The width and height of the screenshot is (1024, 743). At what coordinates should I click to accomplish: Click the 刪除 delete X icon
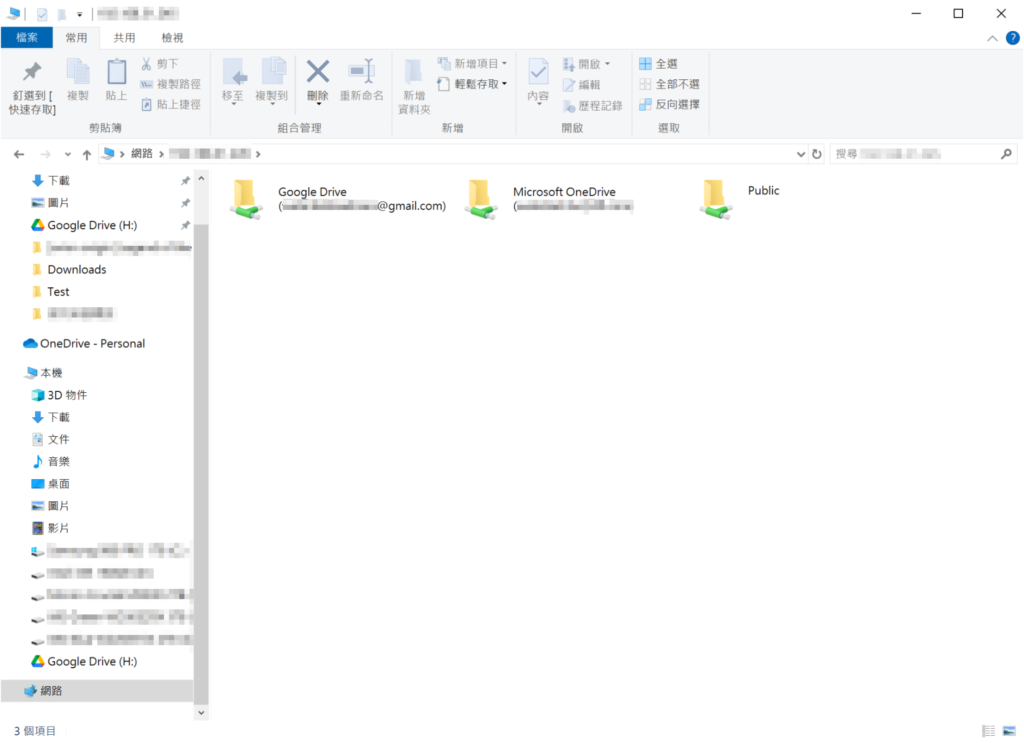click(x=317, y=72)
